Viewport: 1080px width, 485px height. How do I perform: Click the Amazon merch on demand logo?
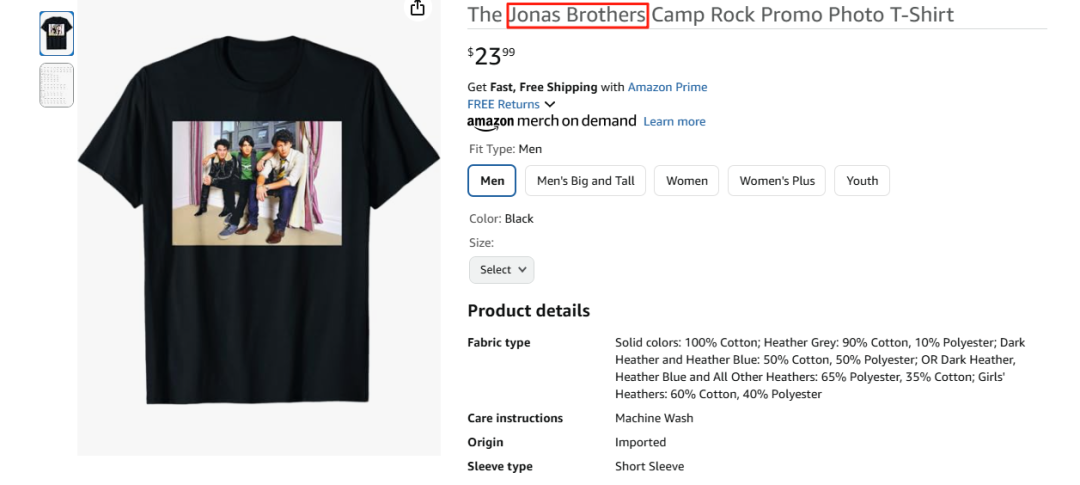[551, 121]
